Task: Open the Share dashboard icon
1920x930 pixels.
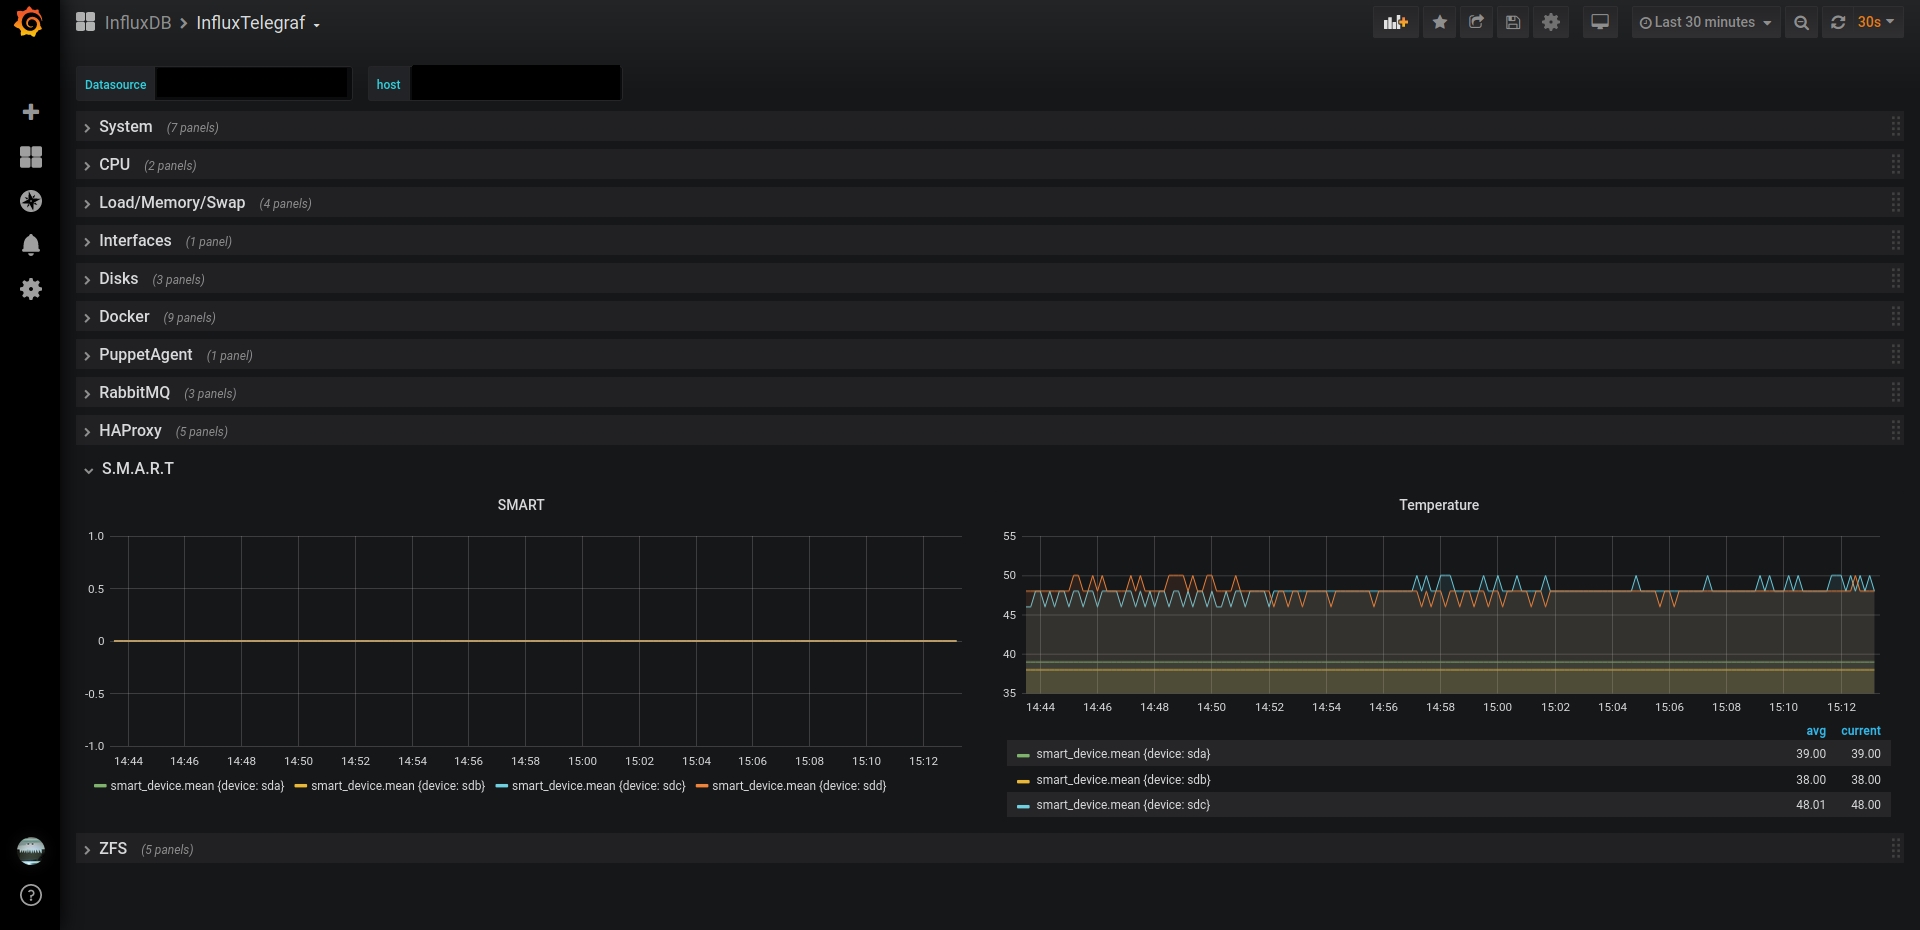Action: click(1476, 22)
